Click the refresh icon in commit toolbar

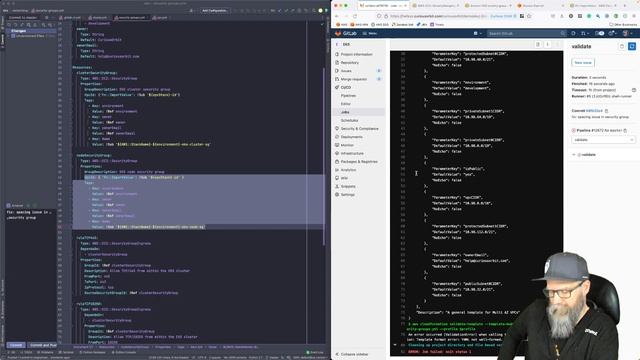[9, 25]
